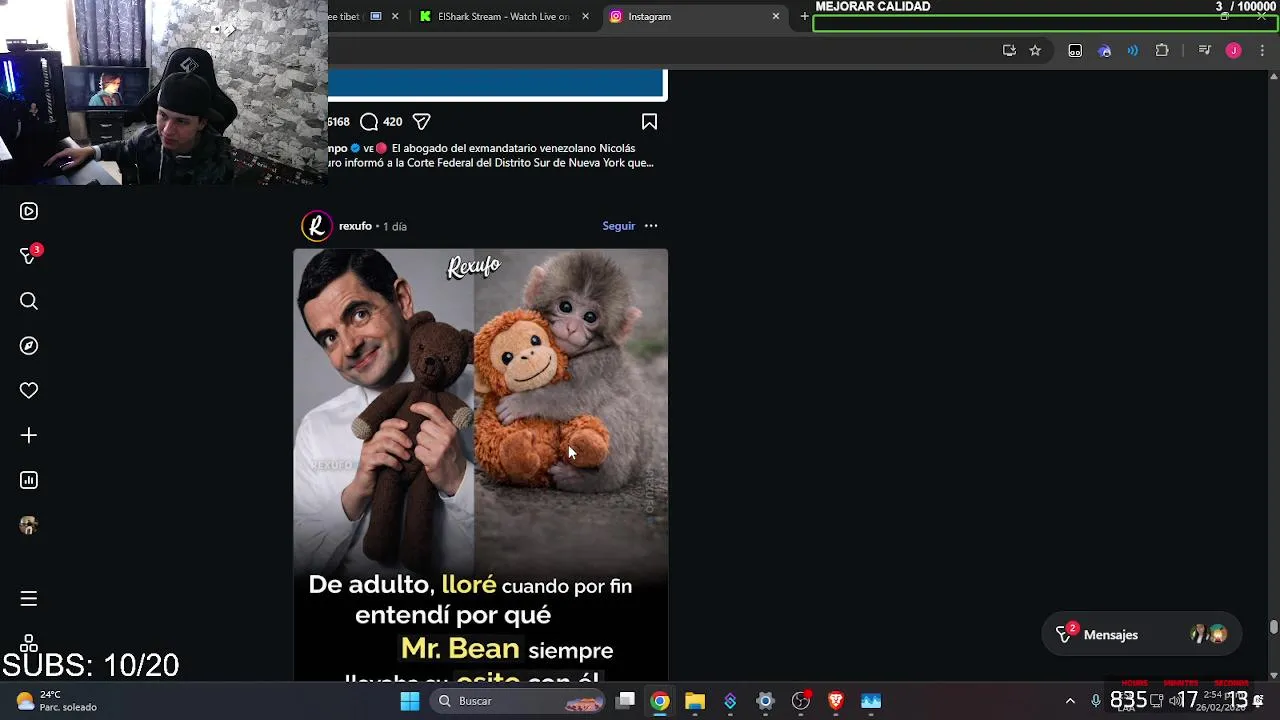The width and height of the screenshot is (1280, 720).
Task: Open notifications heart icon in sidebar
Action: (29, 391)
